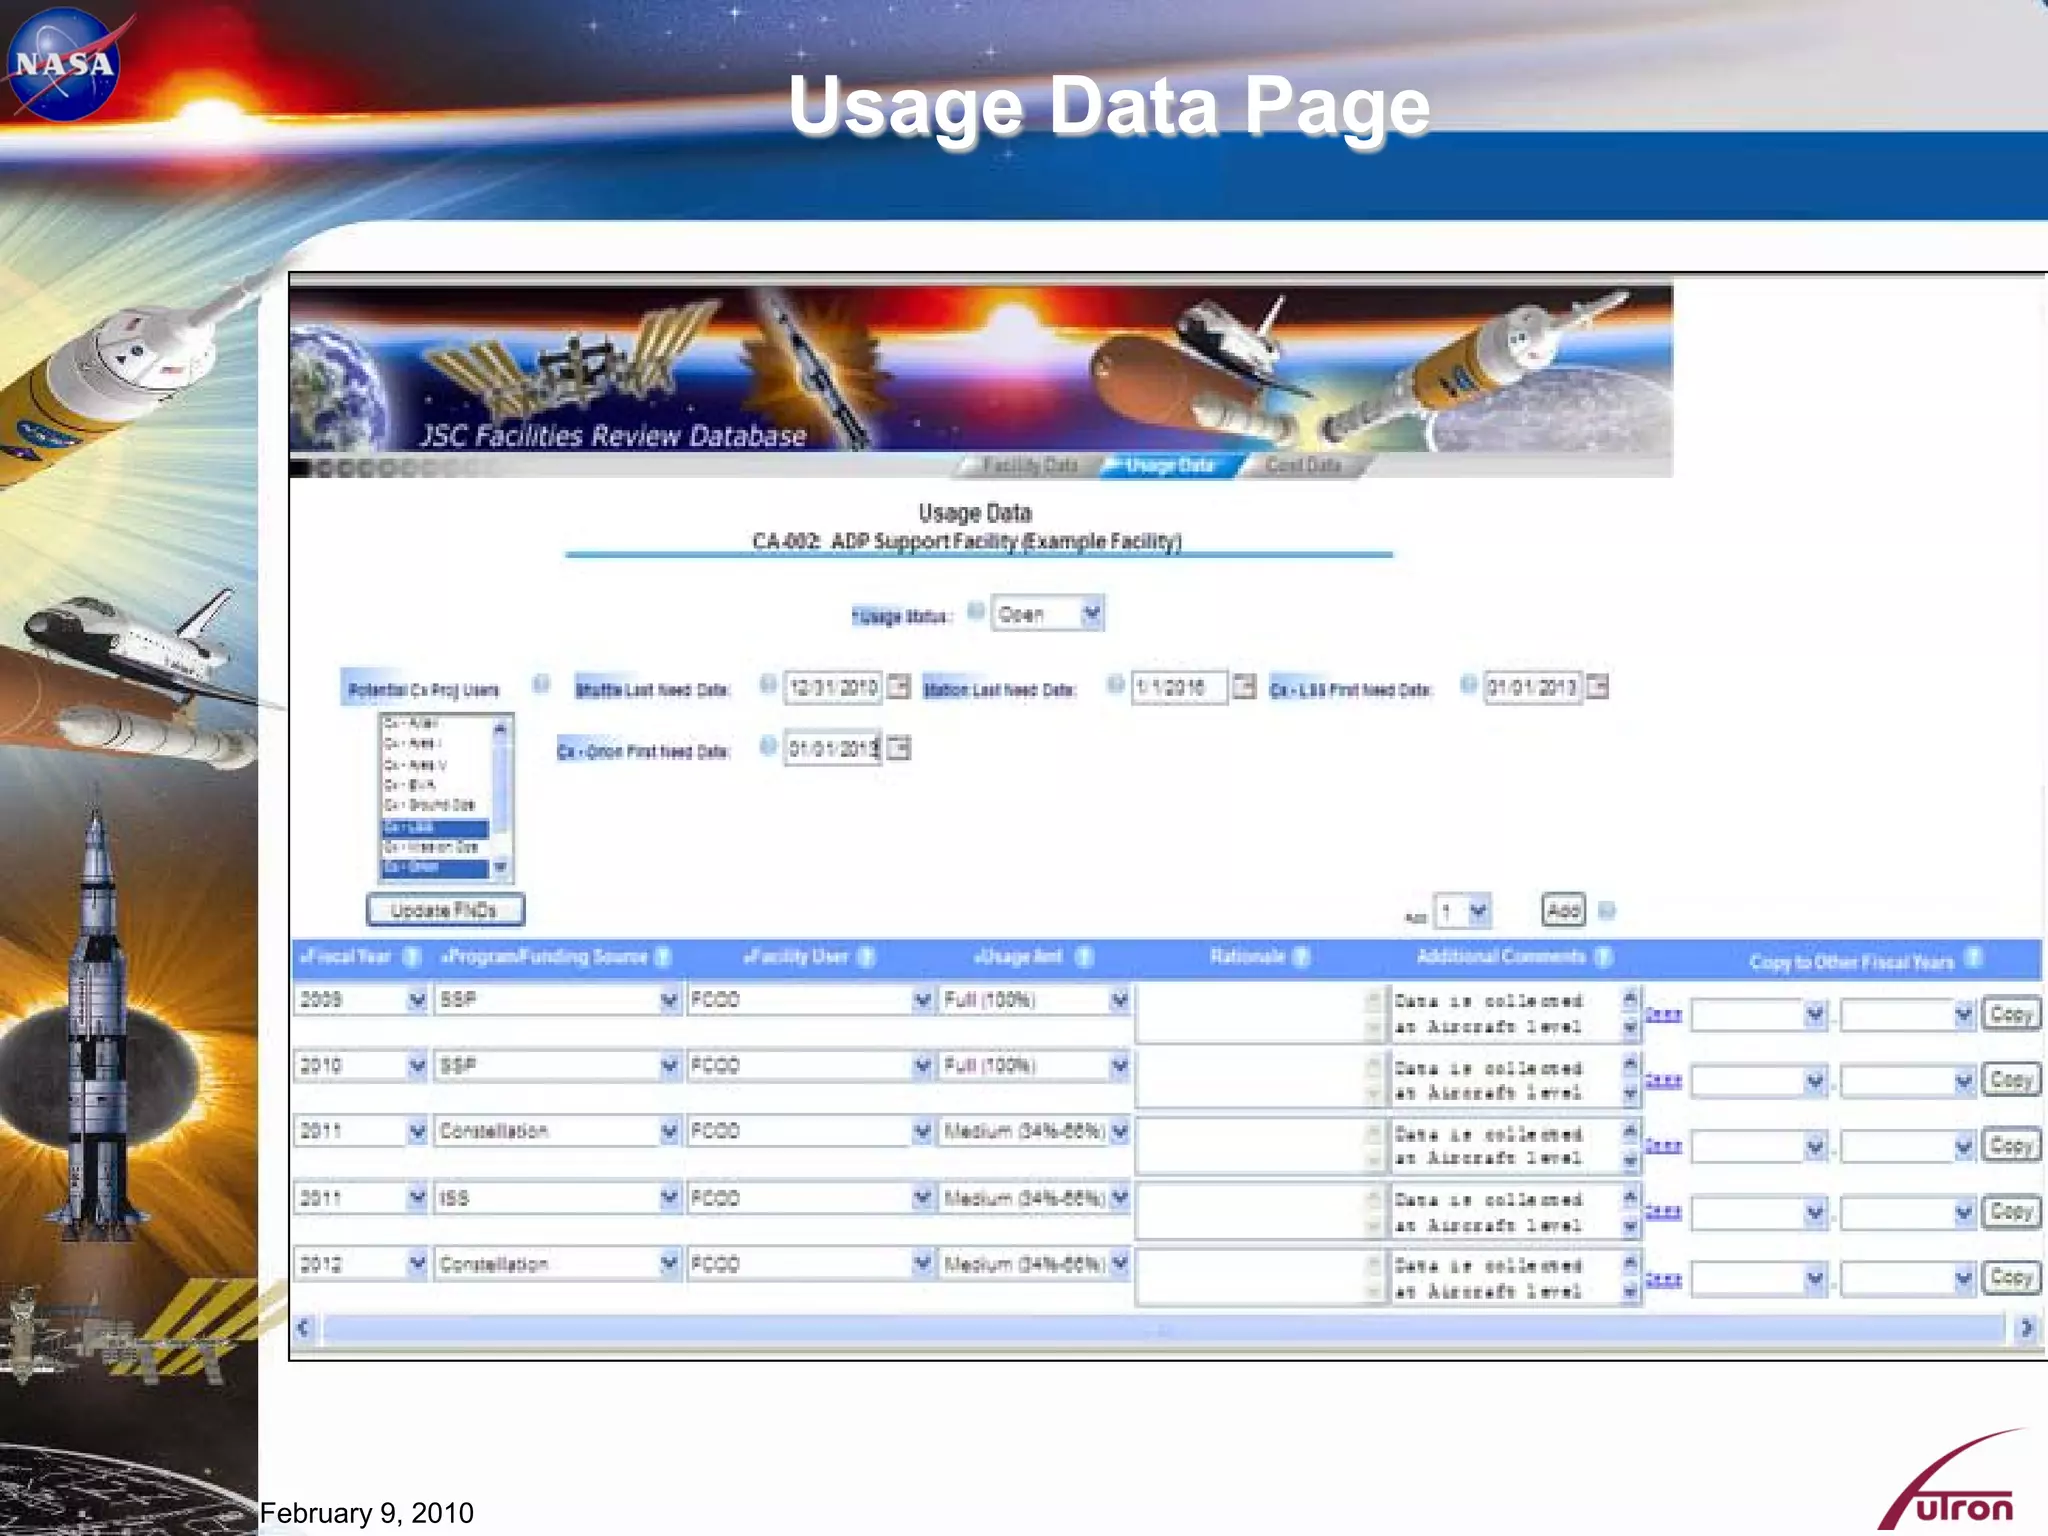
Task: Click help icon in Facility User header
Action: point(866,957)
